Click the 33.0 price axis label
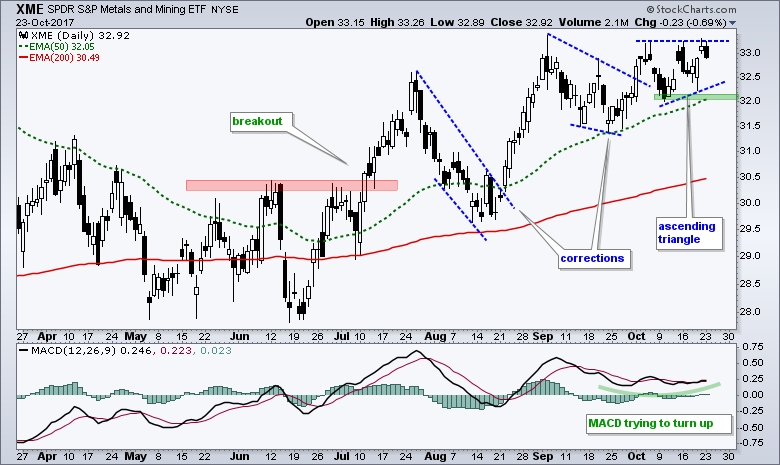The width and height of the screenshot is (780, 465). click(x=750, y=53)
